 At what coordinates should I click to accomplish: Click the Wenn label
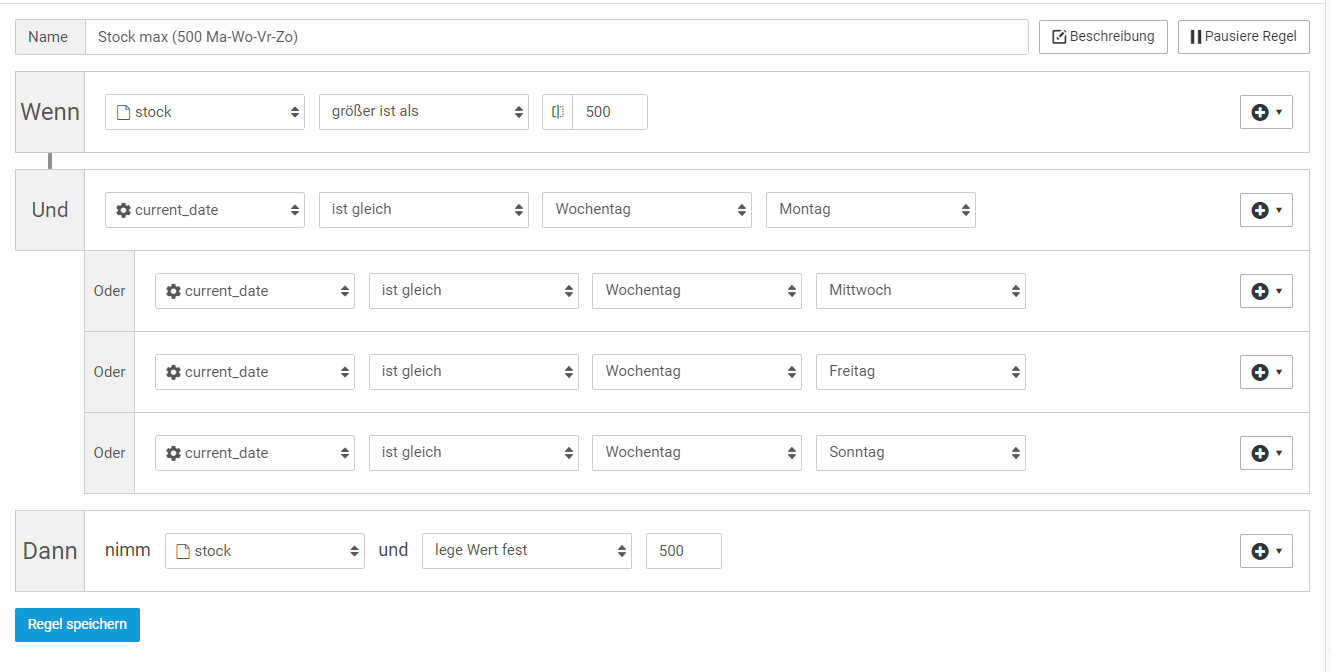[50, 112]
